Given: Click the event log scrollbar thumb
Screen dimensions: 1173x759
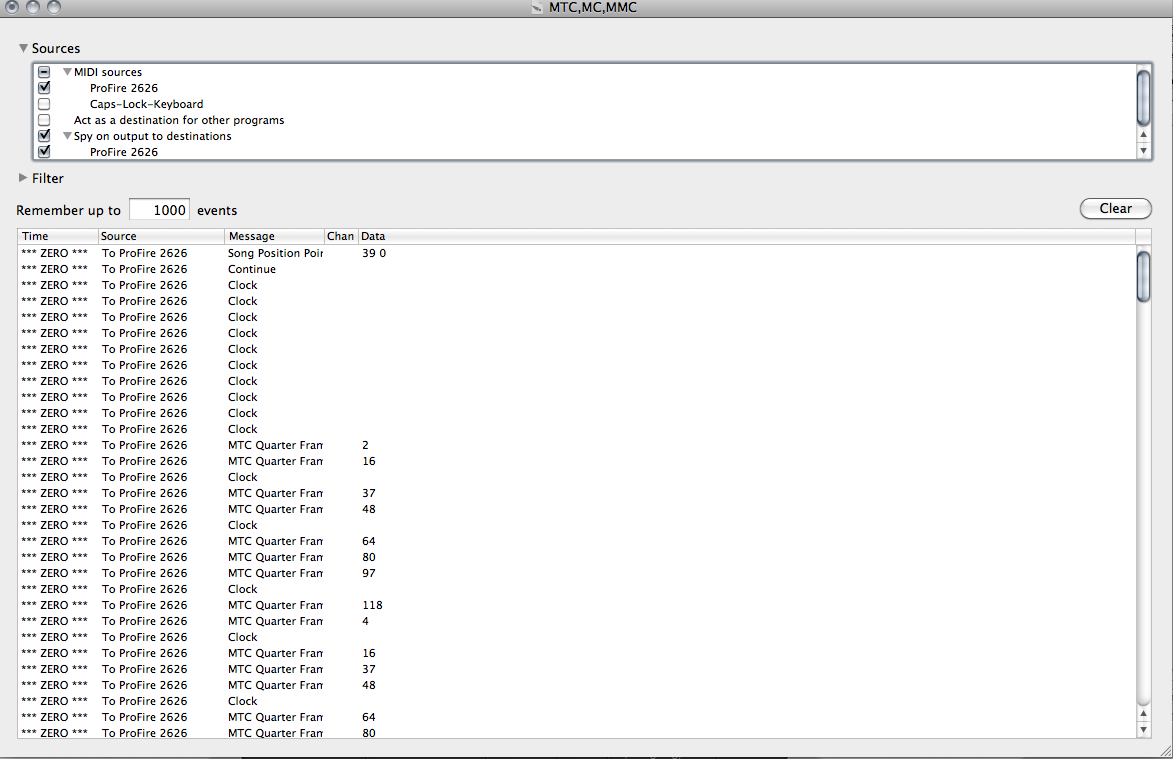Looking at the screenshot, I should pyautogui.click(x=1143, y=277).
